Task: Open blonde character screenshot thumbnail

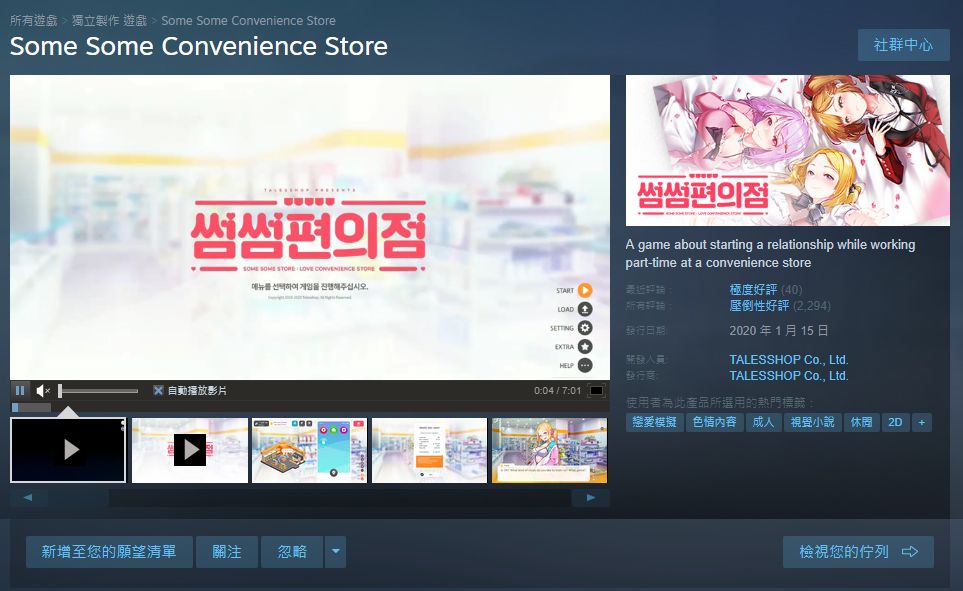Action: 550,450
